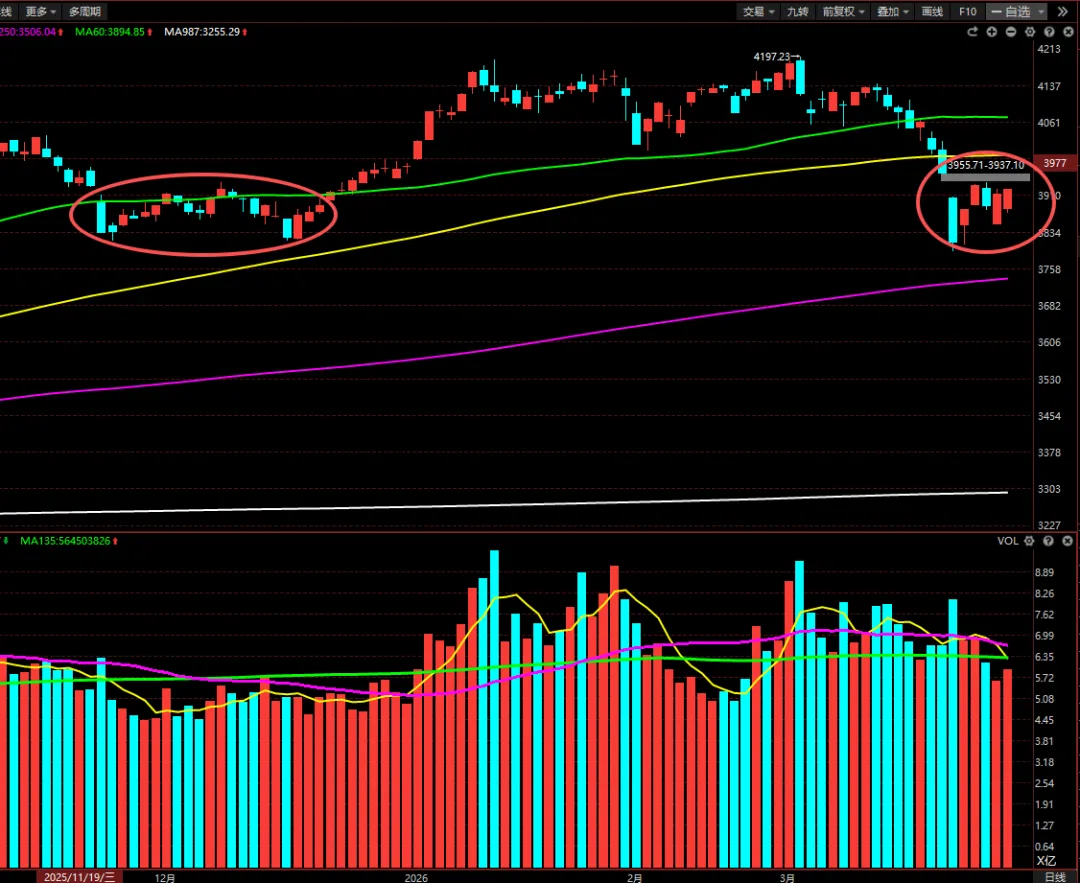Click the 3977 current price tag

pos(1055,163)
